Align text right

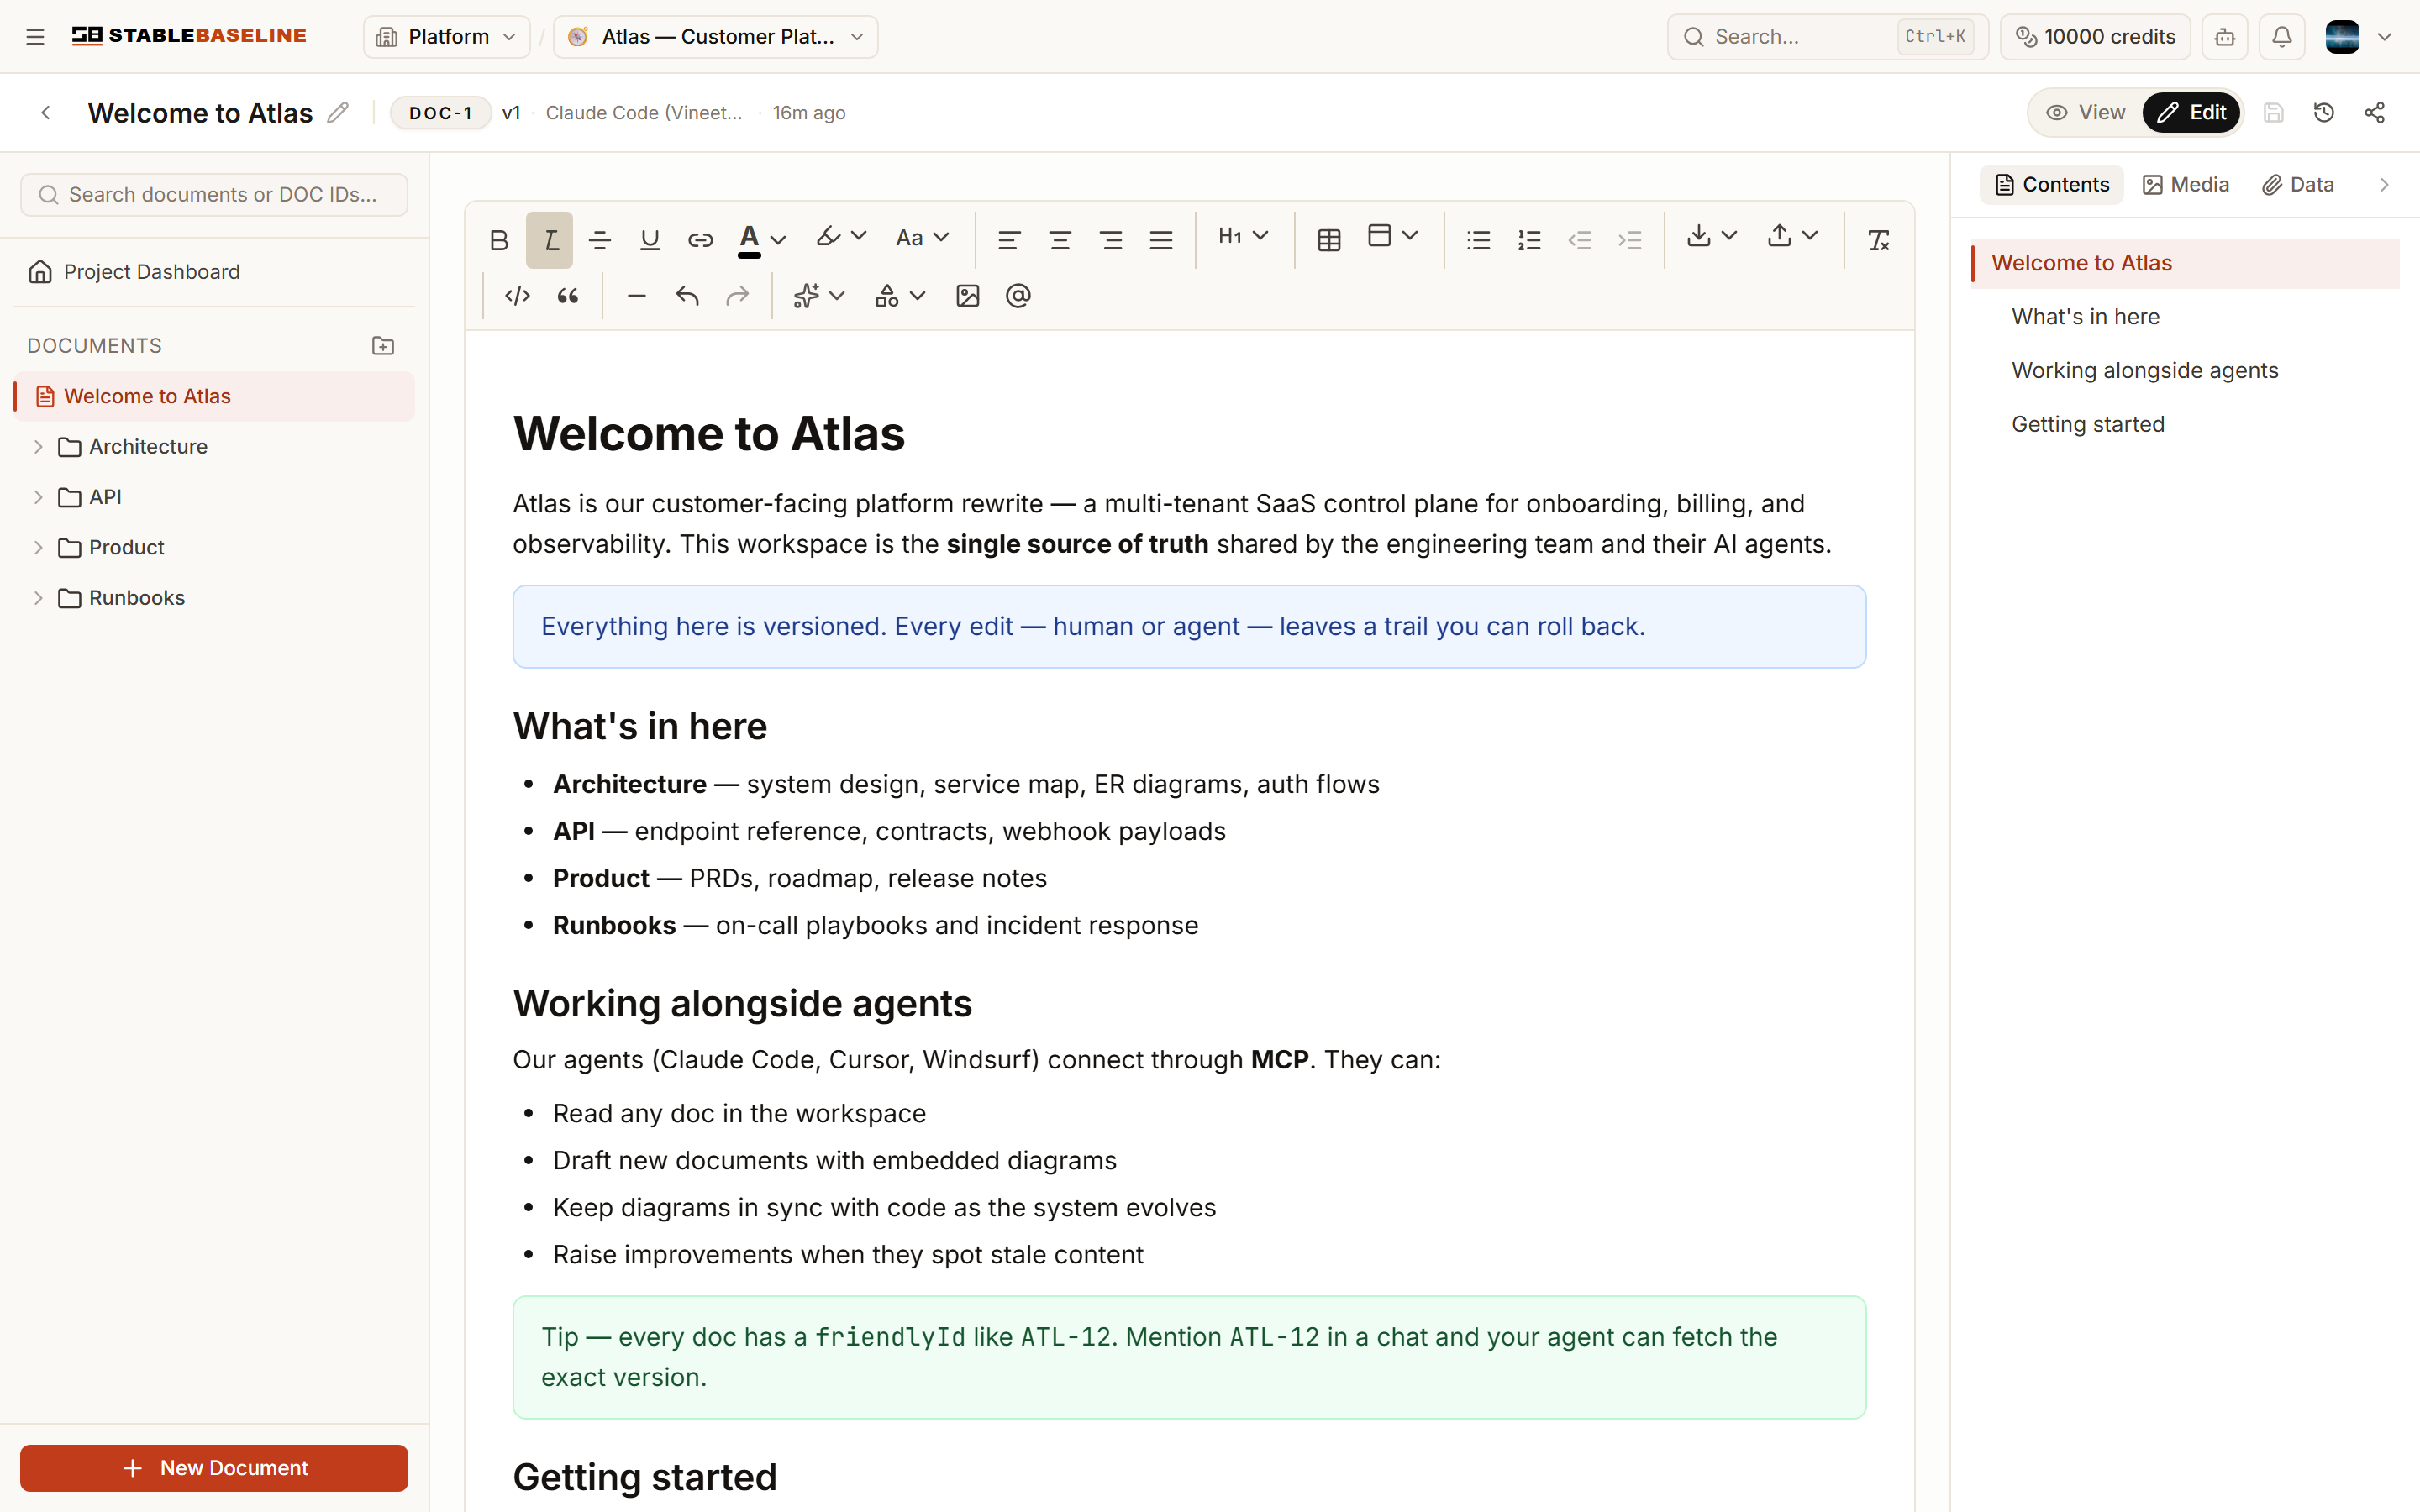click(1110, 240)
